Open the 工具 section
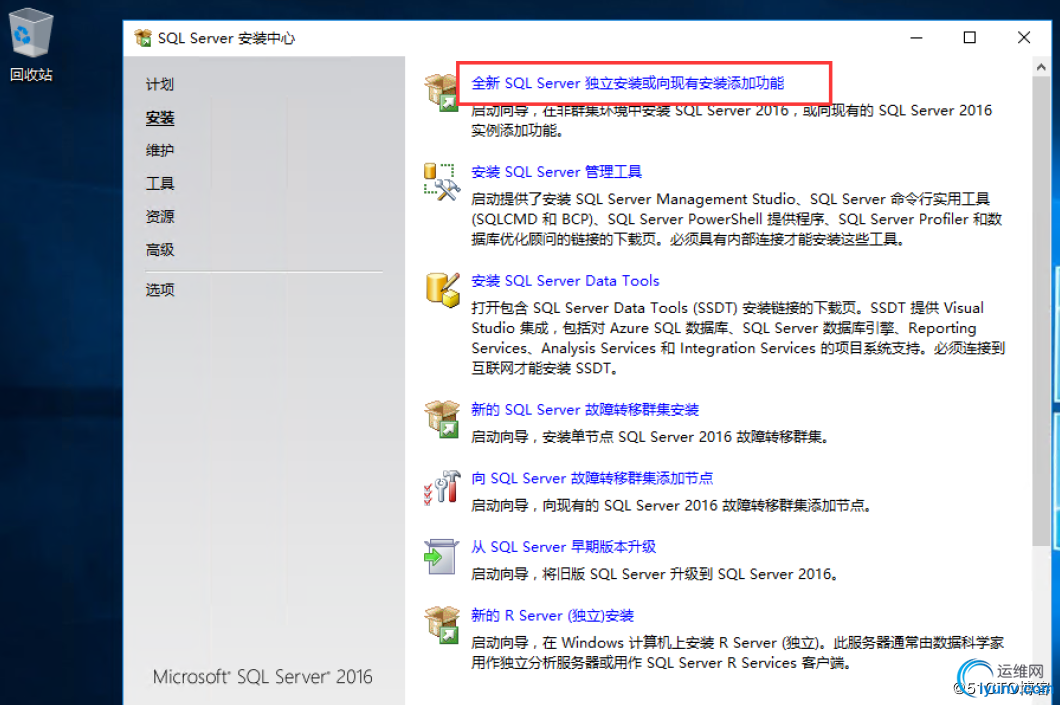Viewport: 1060px width, 705px height. [160, 183]
